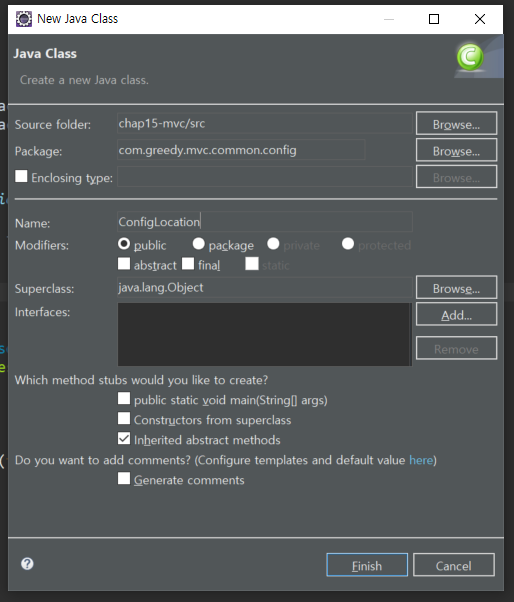Viewport: 514px width, 602px height.
Task: Click the 'Superclass:' label
Action: (45, 289)
